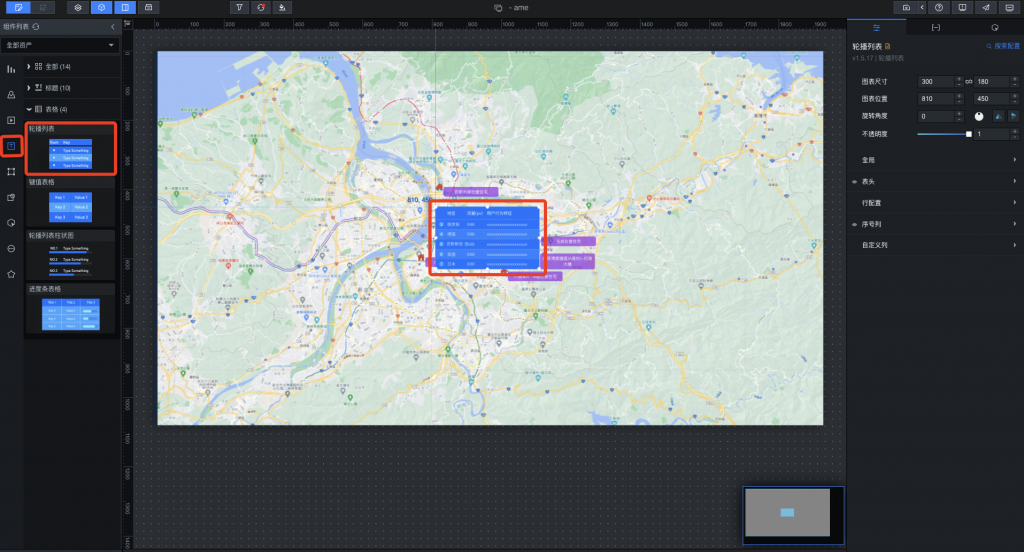Select the bar chart category icon
This screenshot has height=552, width=1024.
(x=11, y=69)
